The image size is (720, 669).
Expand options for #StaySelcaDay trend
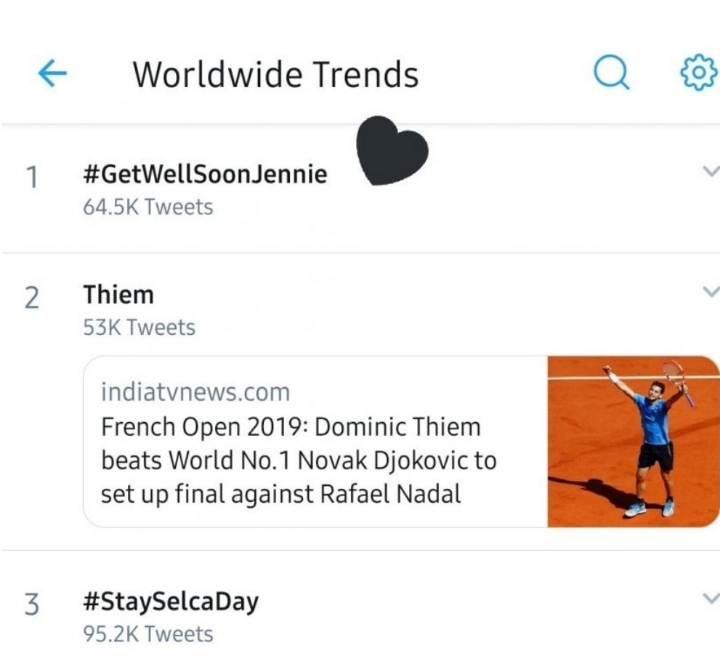point(711,598)
